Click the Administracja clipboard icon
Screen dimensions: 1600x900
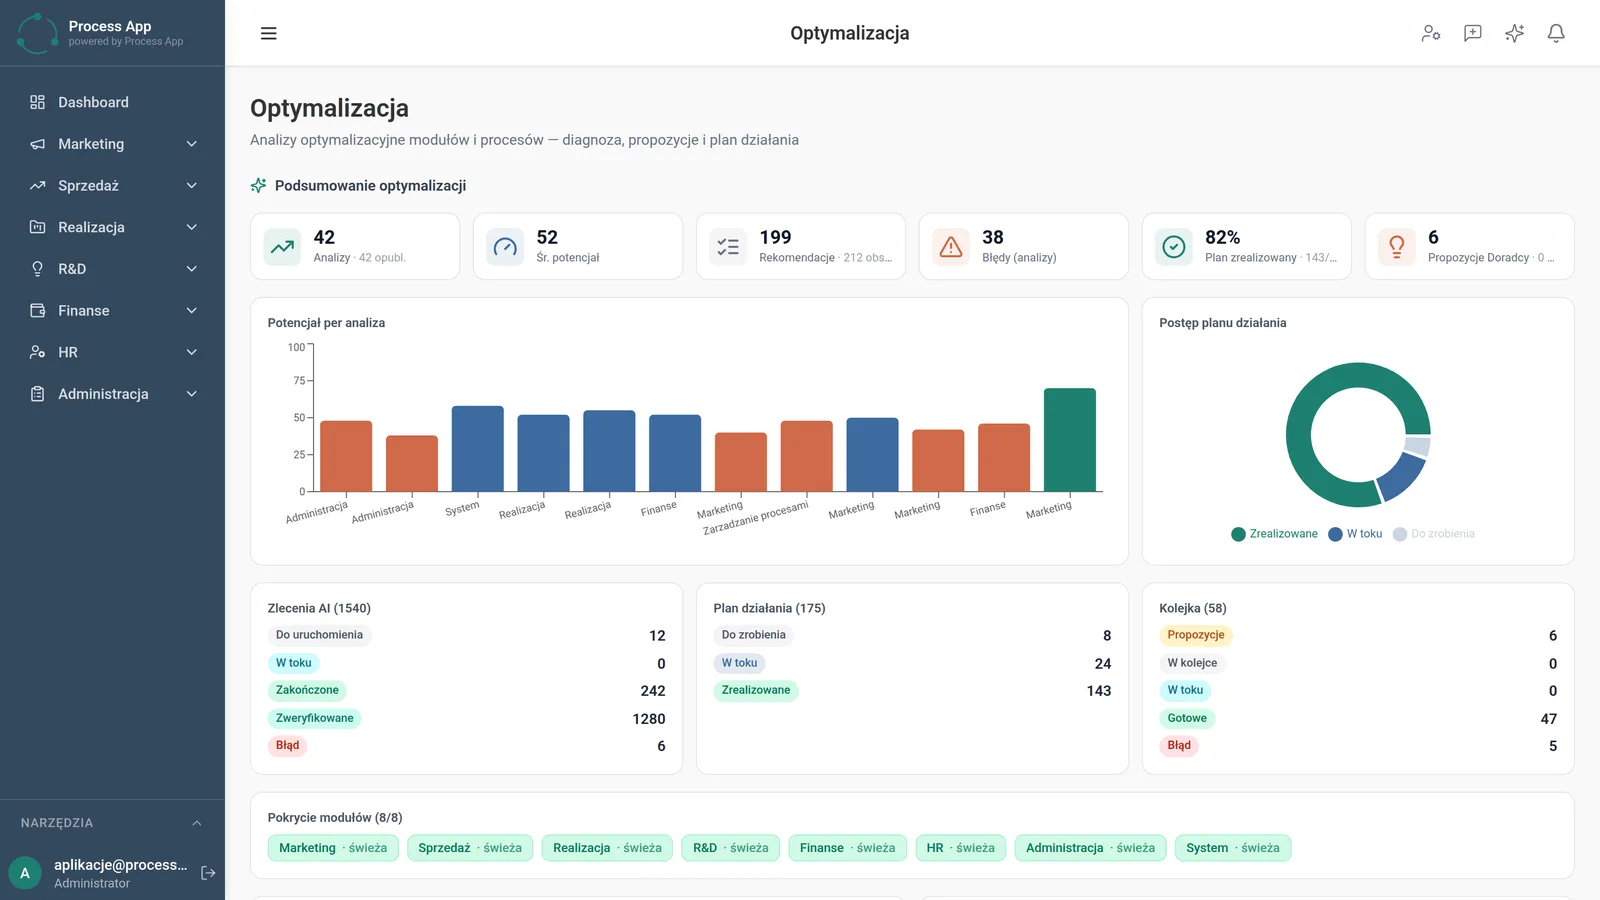point(38,394)
